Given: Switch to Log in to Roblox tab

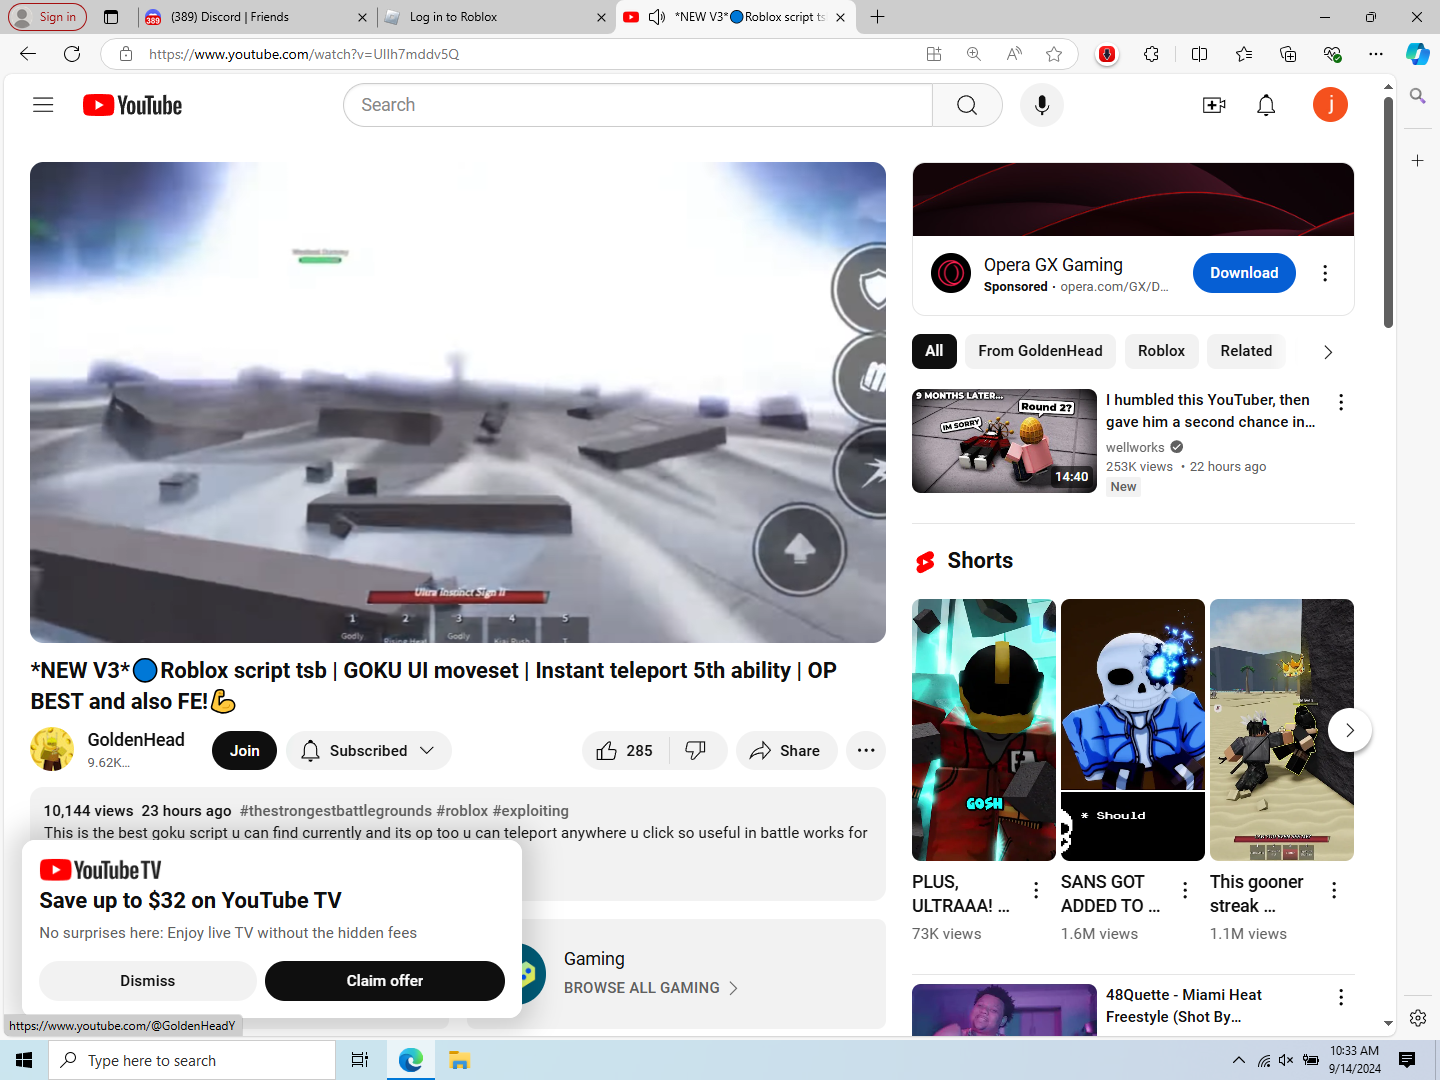Looking at the screenshot, I should coord(496,17).
